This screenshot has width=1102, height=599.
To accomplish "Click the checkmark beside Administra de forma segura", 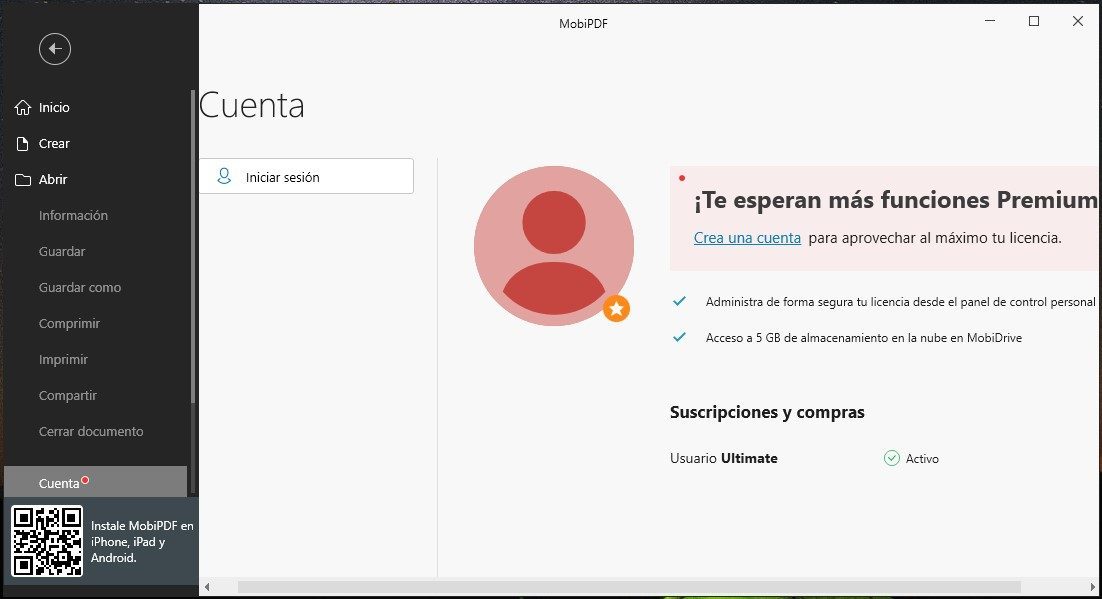I will coord(679,301).
